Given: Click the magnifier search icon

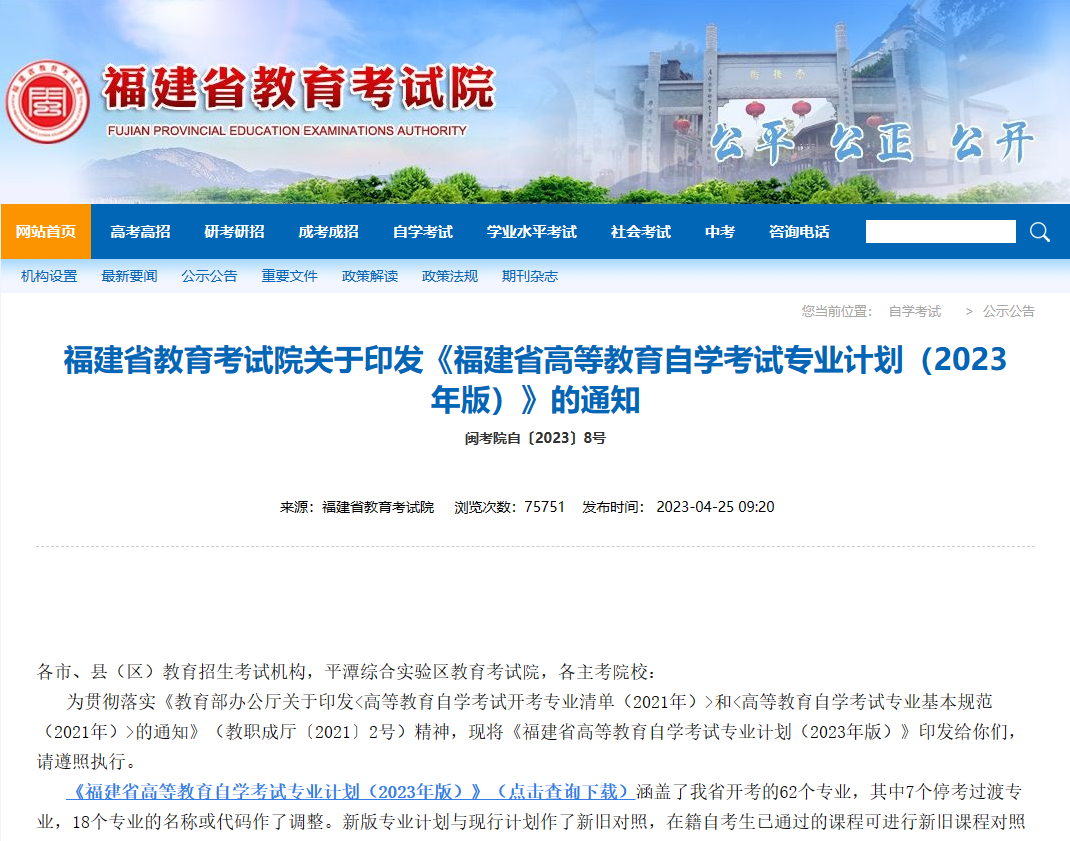Looking at the screenshot, I should click(x=1040, y=232).
